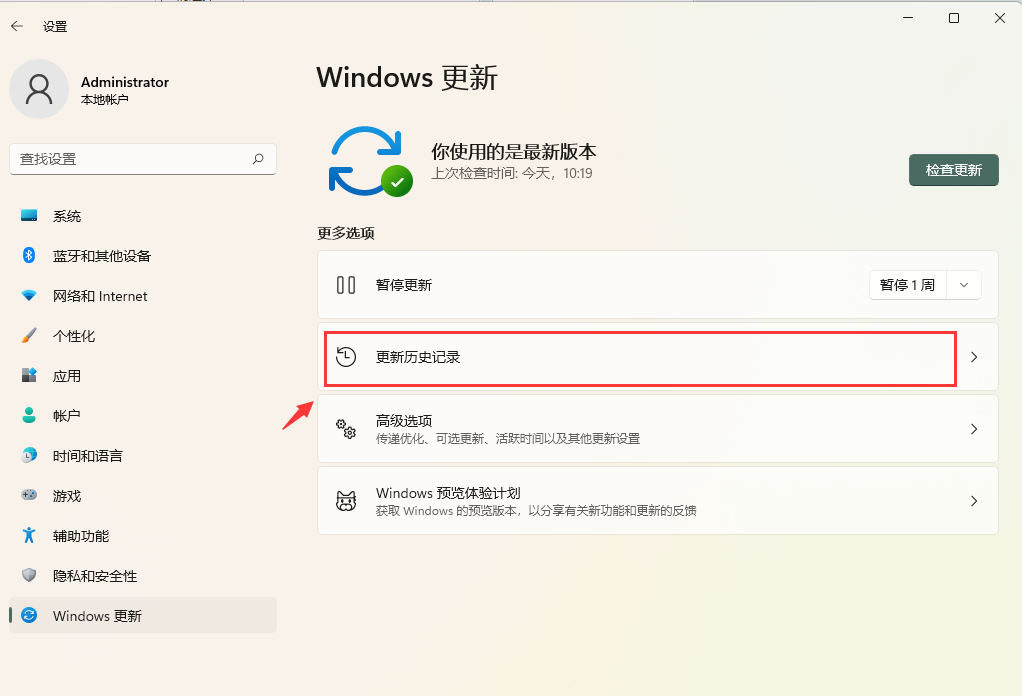Click the 暂停更新 pause icon
The width and height of the screenshot is (1022, 696).
click(x=345, y=284)
